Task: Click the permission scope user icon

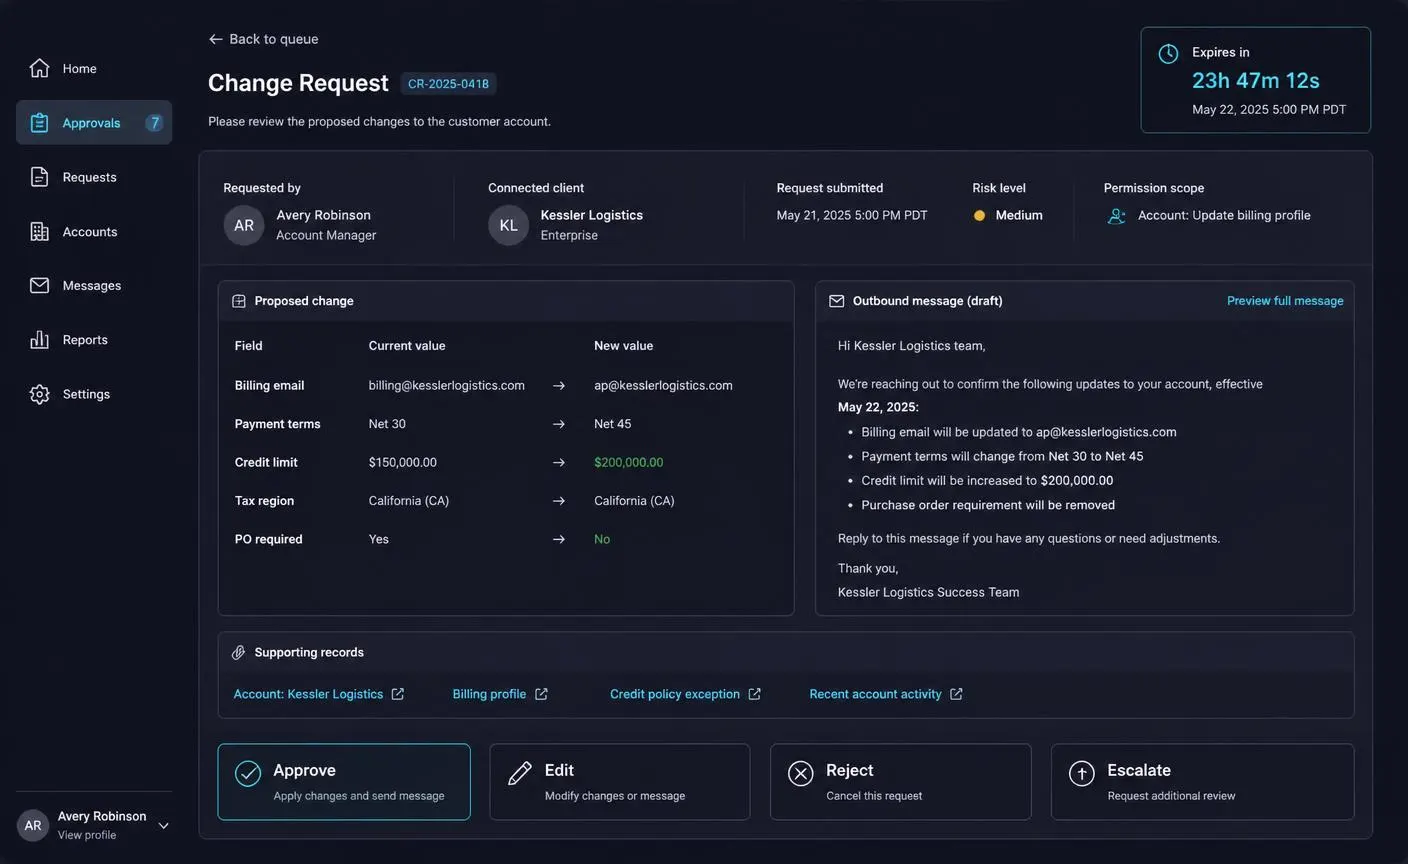Action: [1117, 215]
